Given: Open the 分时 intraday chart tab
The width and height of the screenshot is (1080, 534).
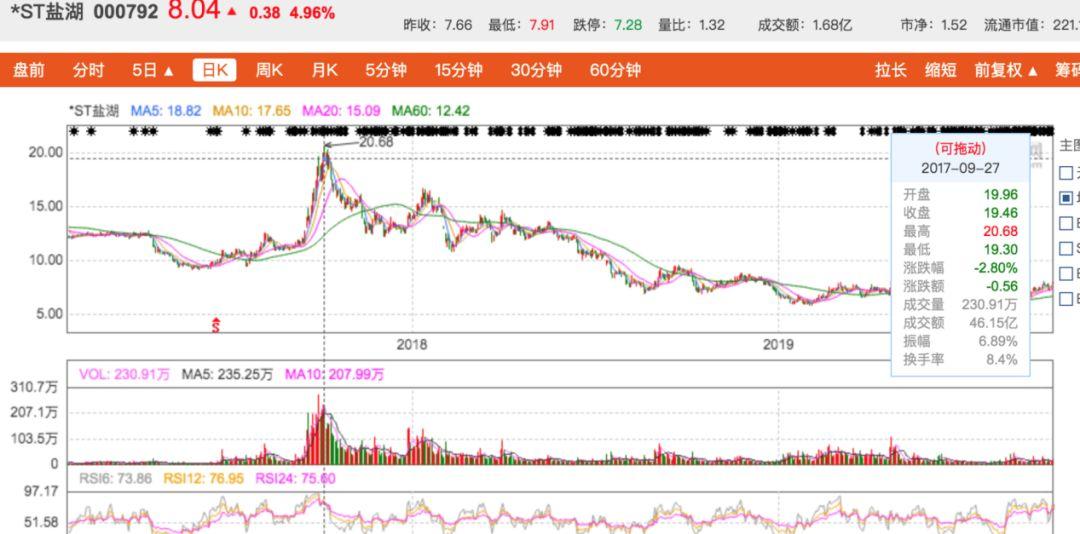Looking at the screenshot, I should click(x=88, y=70).
